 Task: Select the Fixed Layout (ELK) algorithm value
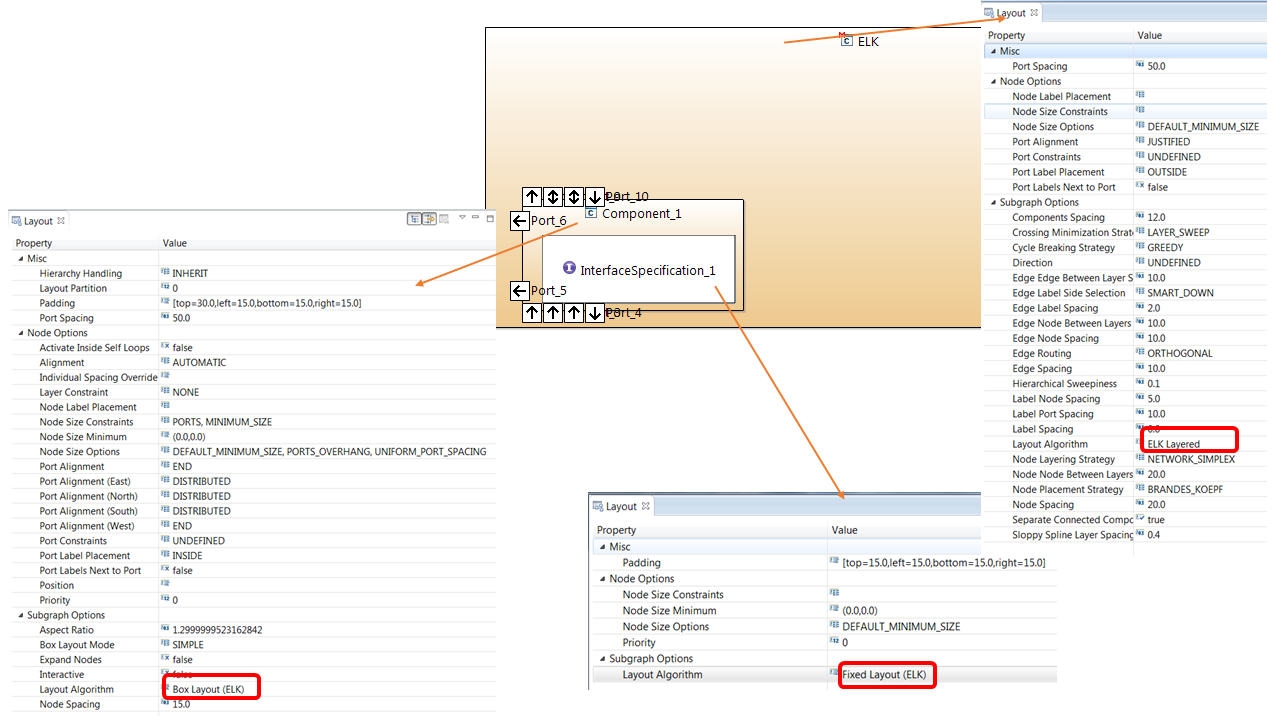[885, 674]
